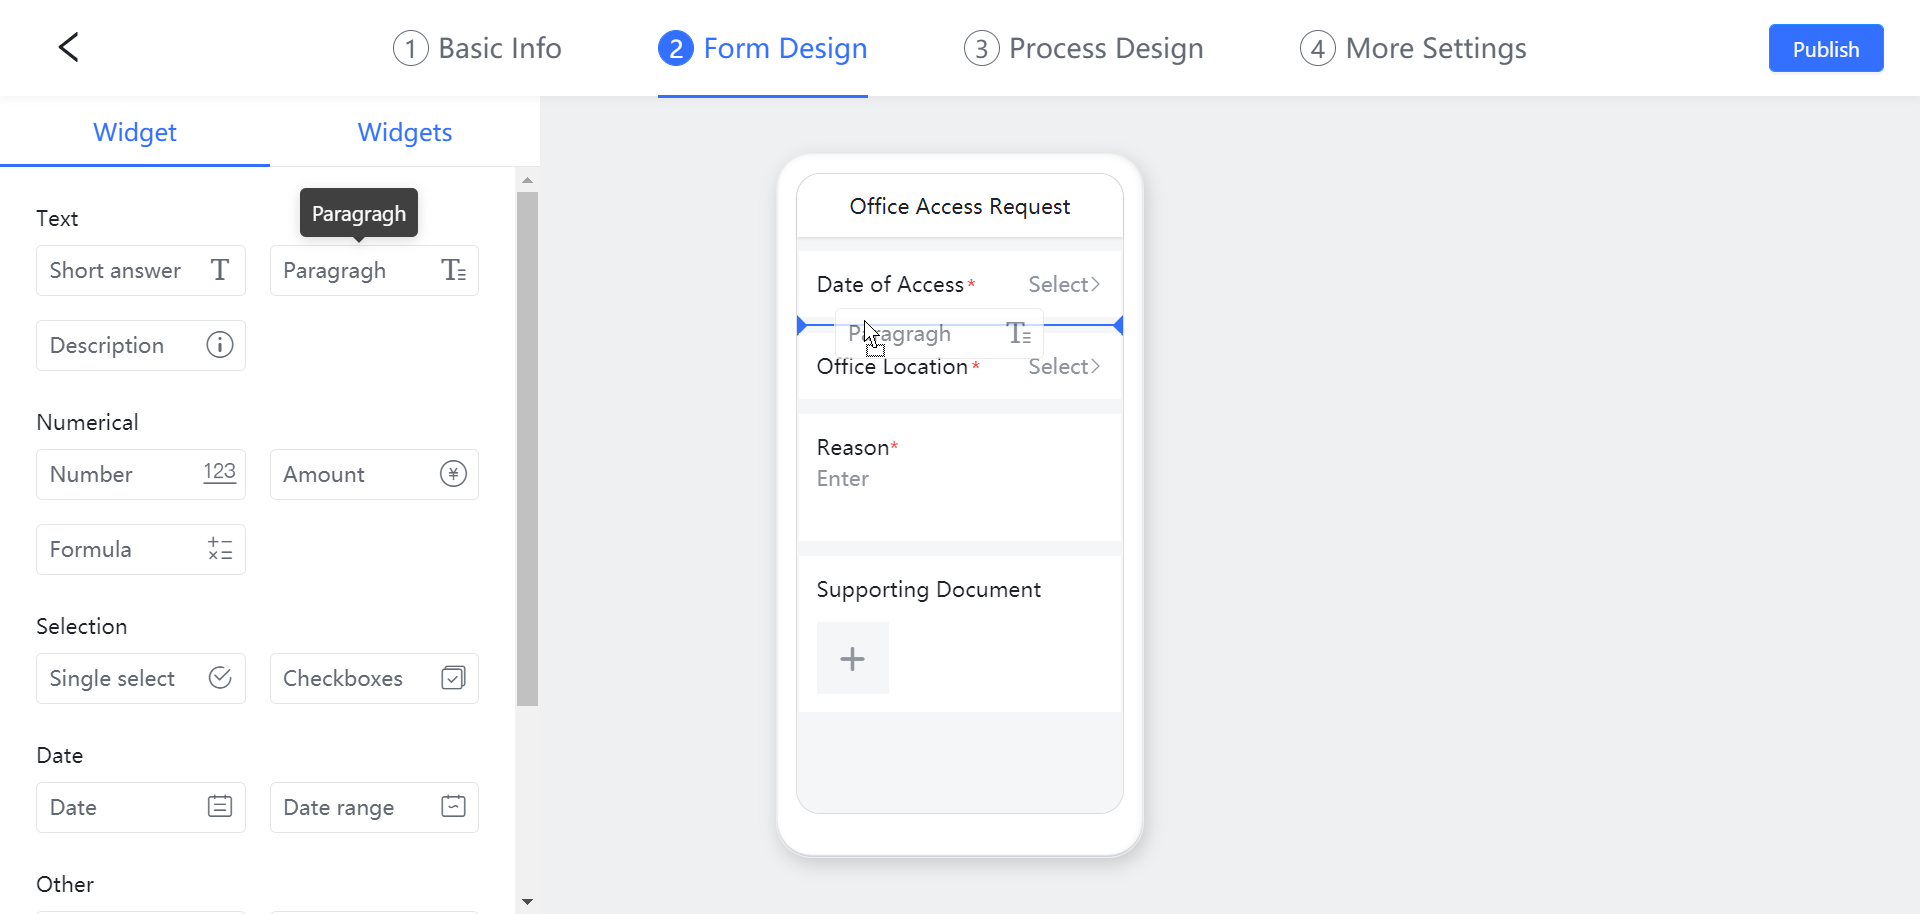Viewport: 1920px width, 914px height.
Task: Click the Paragragh widget's formatting icon
Action: point(452,269)
